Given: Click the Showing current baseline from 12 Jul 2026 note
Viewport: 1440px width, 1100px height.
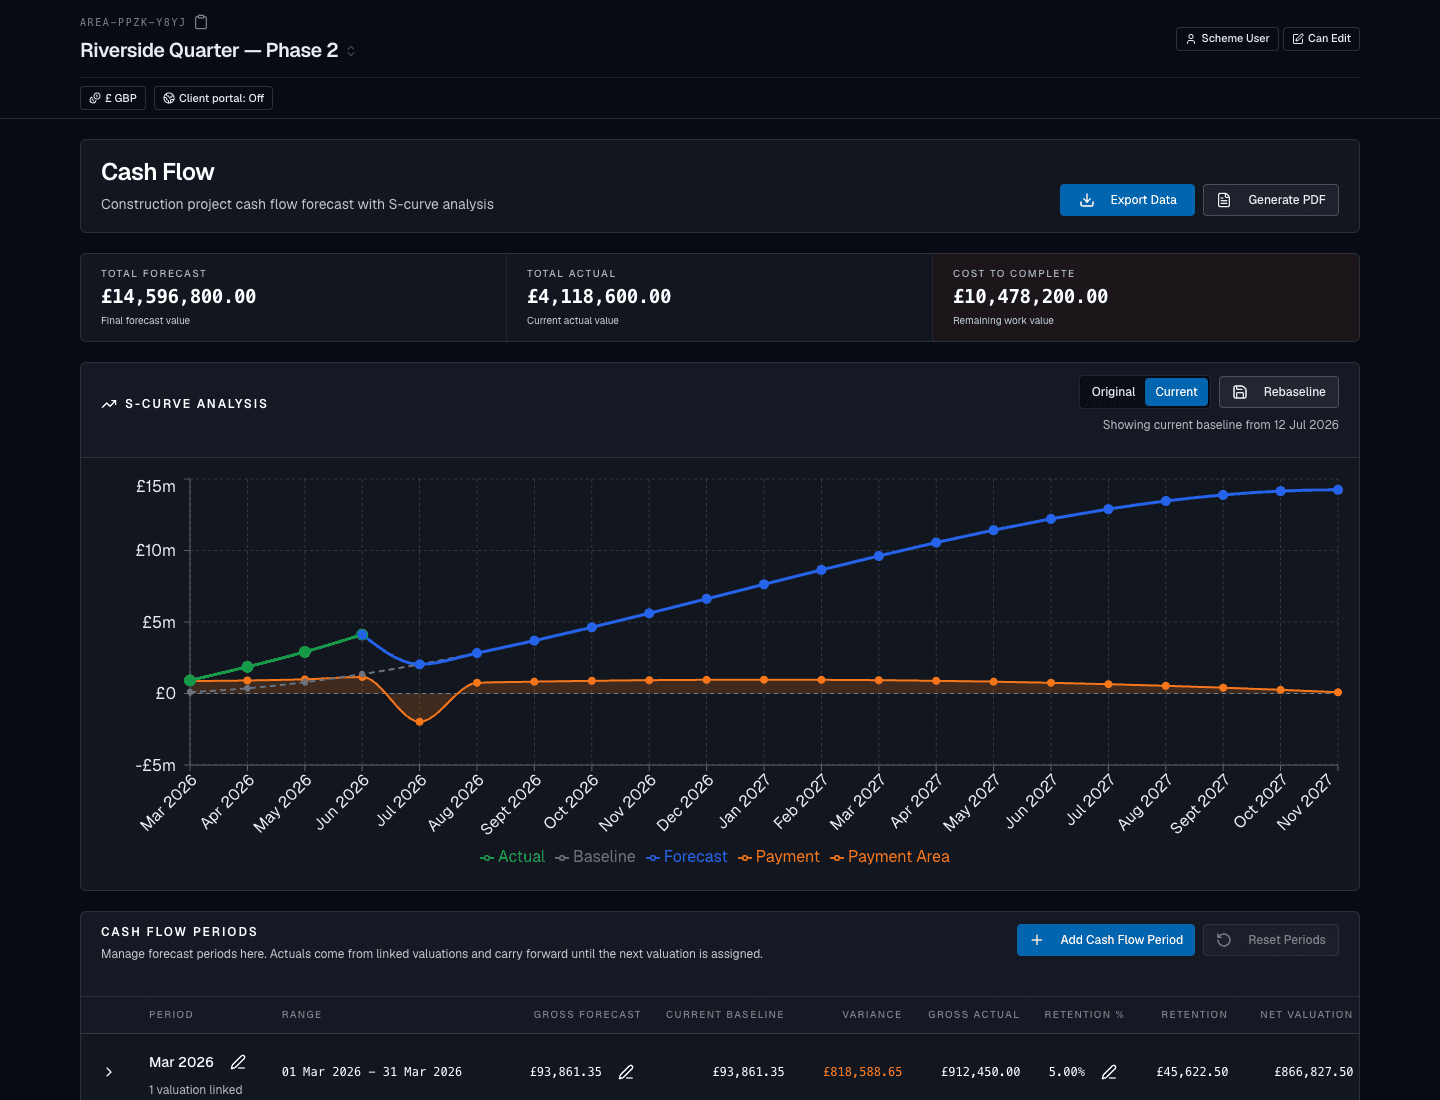Looking at the screenshot, I should tap(1220, 425).
